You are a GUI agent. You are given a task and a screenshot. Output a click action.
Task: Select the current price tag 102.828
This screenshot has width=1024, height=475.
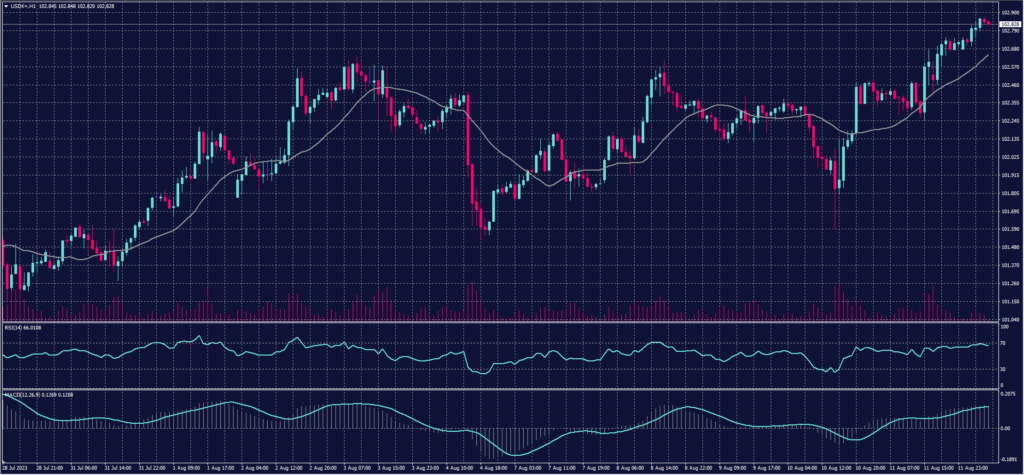(x=1009, y=23)
